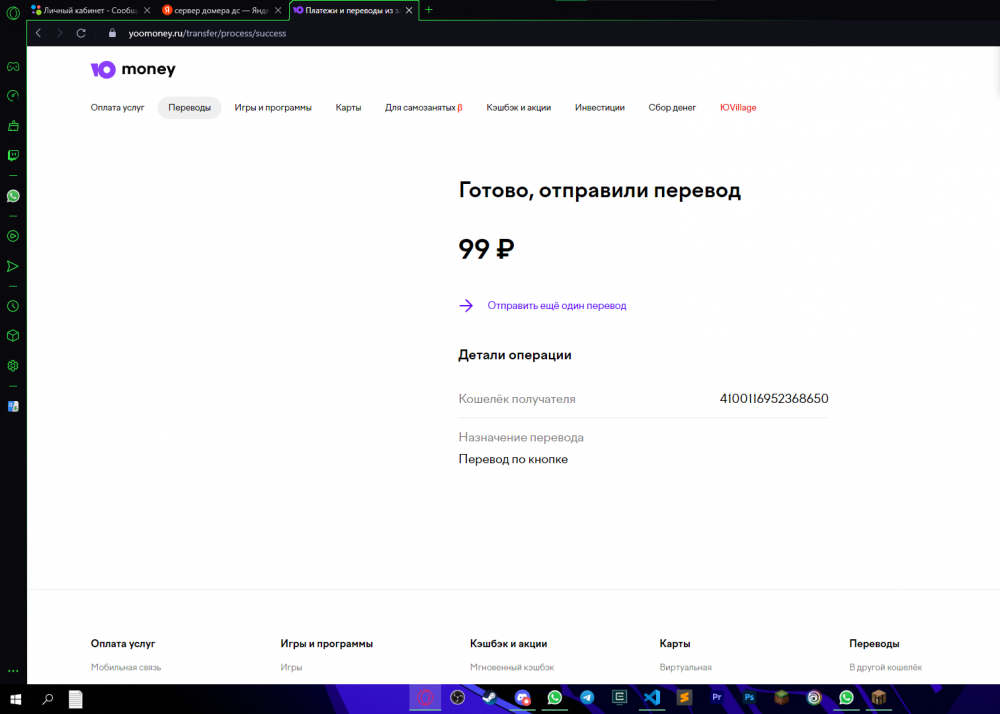
Task: Click footer link 'Мобильная связь'
Action: (x=126, y=667)
